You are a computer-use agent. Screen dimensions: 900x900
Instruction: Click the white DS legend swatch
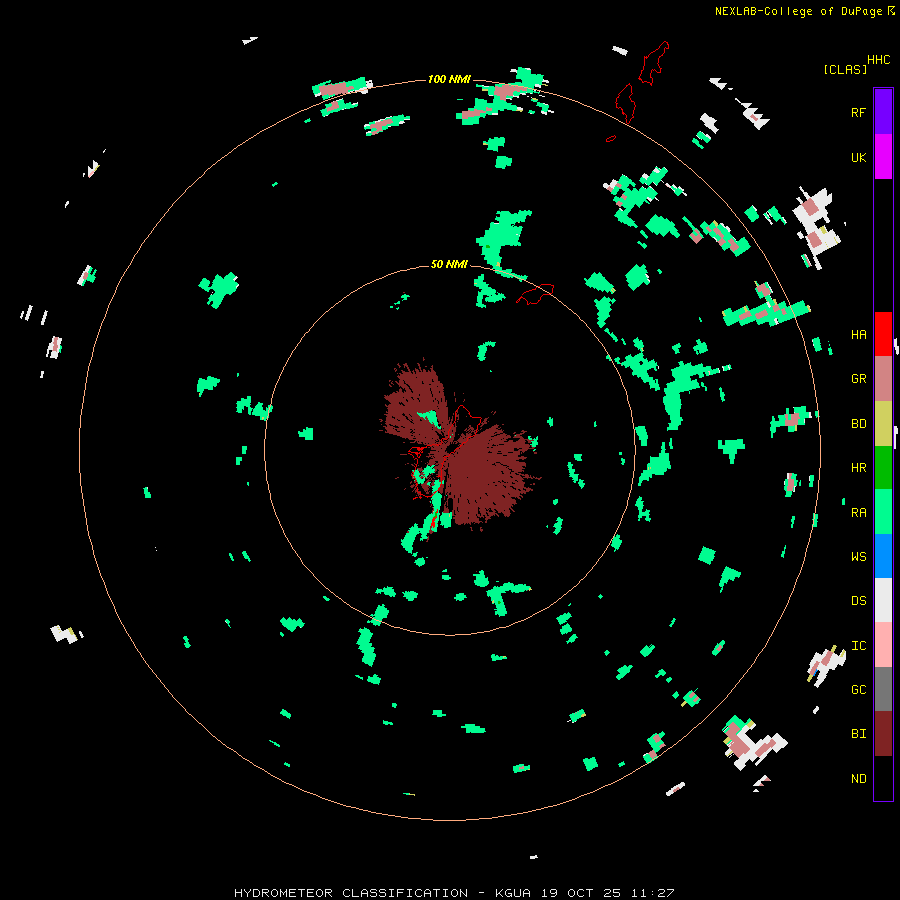point(883,600)
